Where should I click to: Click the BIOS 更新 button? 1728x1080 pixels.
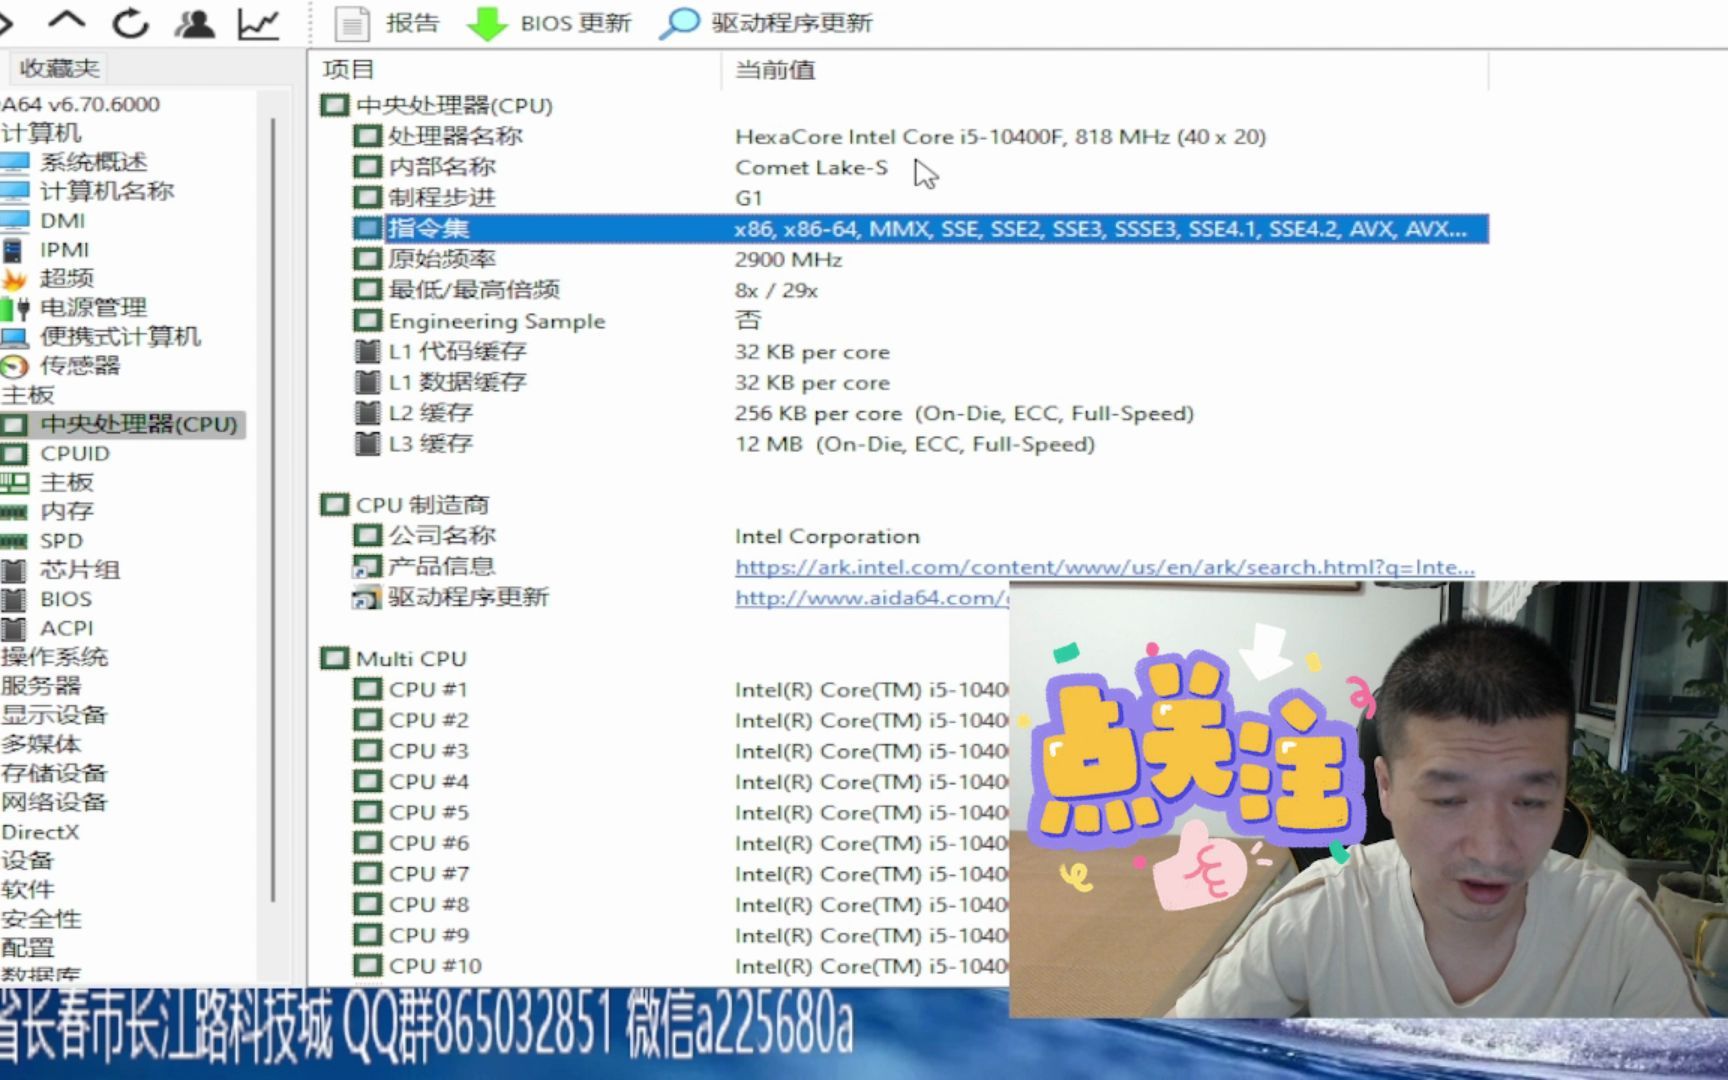click(549, 23)
